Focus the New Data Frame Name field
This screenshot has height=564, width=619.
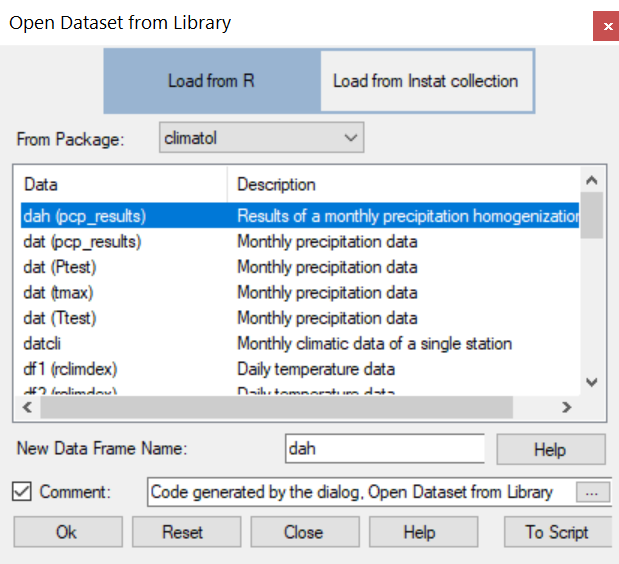point(385,449)
